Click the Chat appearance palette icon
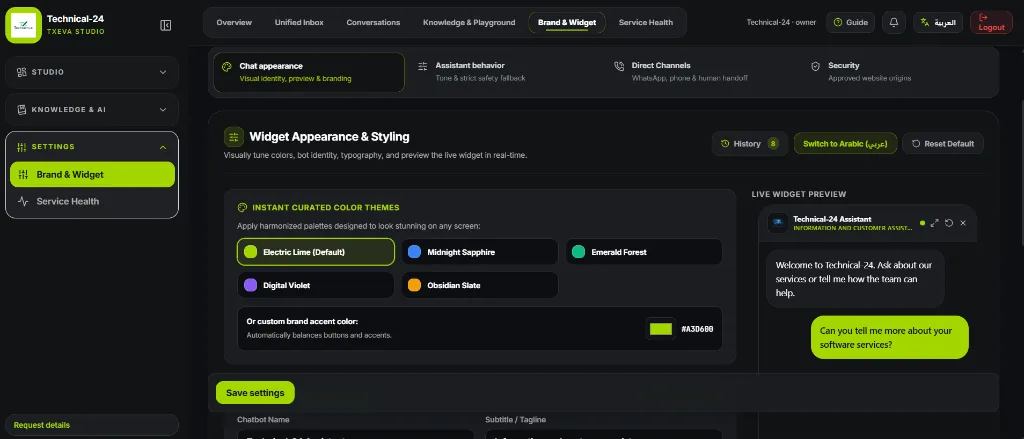The width and height of the screenshot is (1024, 439). point(227,67)
